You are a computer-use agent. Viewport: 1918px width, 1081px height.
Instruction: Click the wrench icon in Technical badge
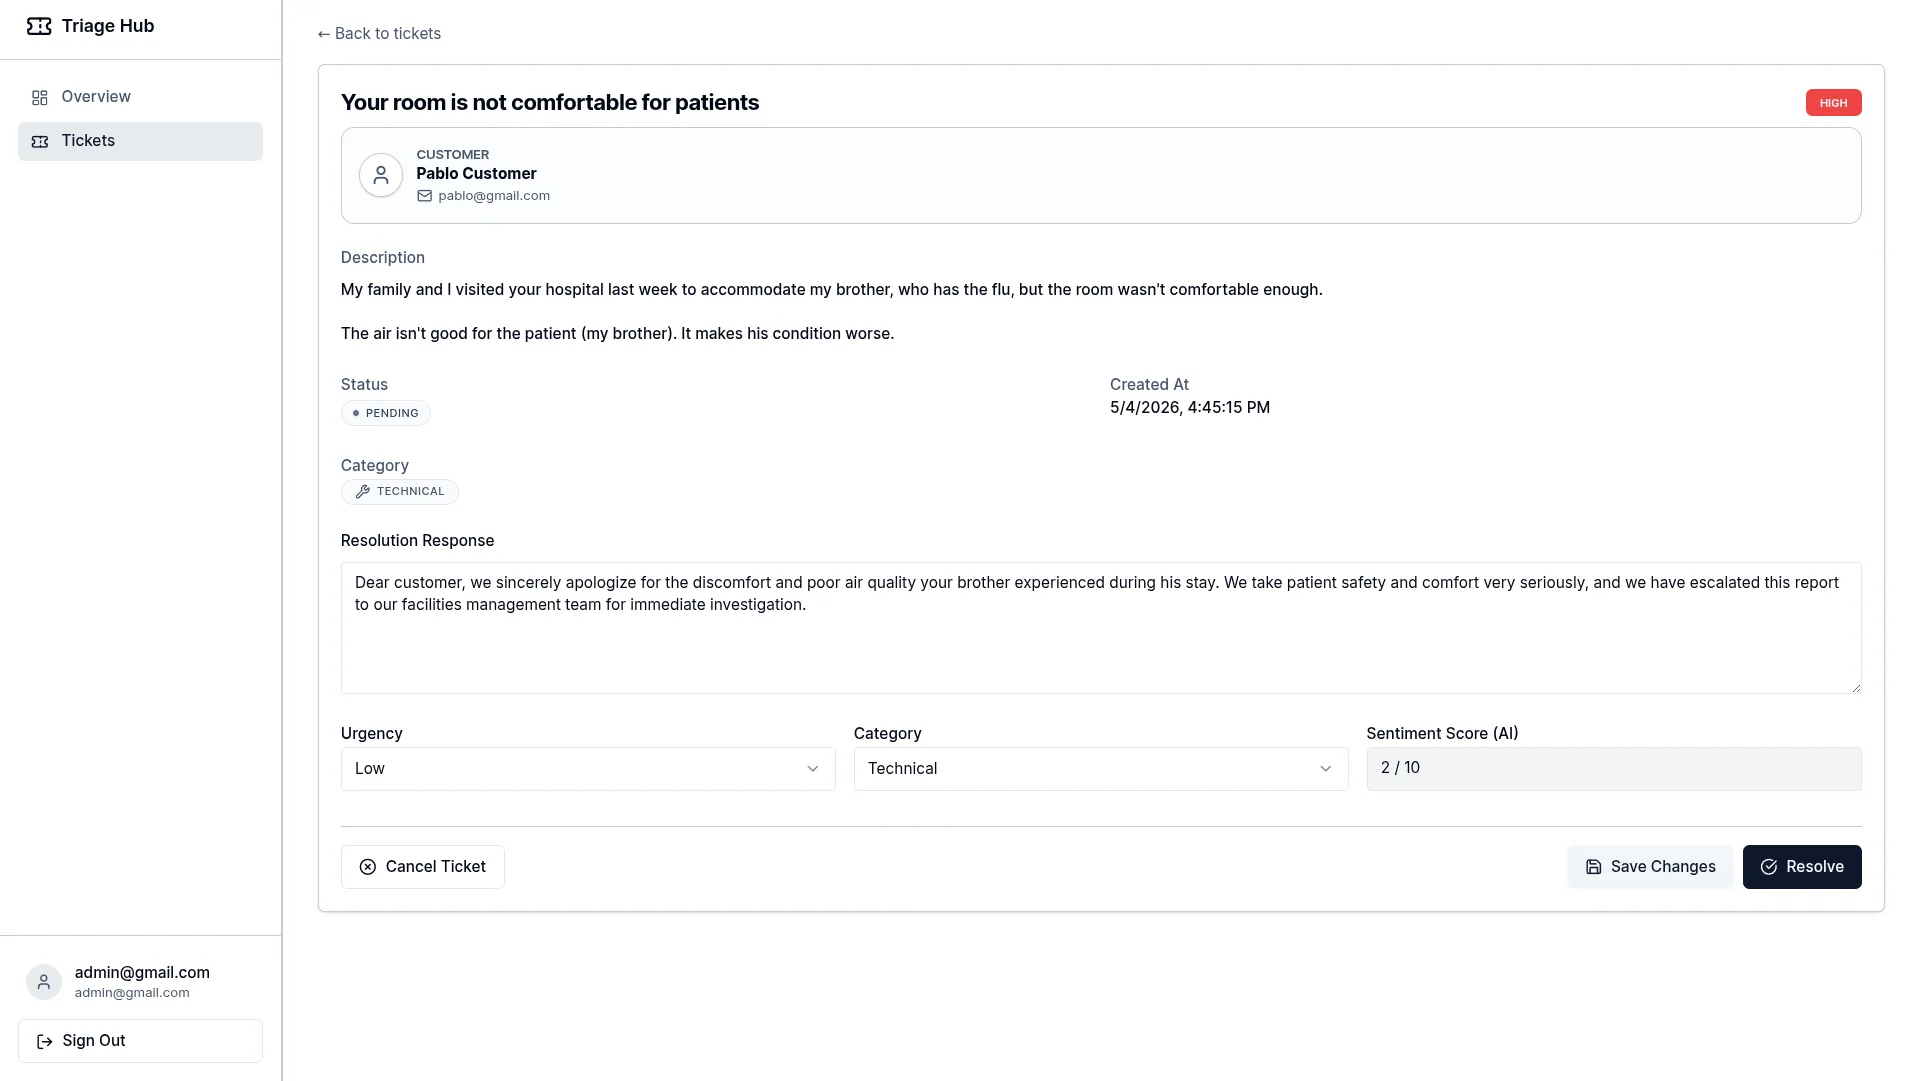click(x=363, y=492)
